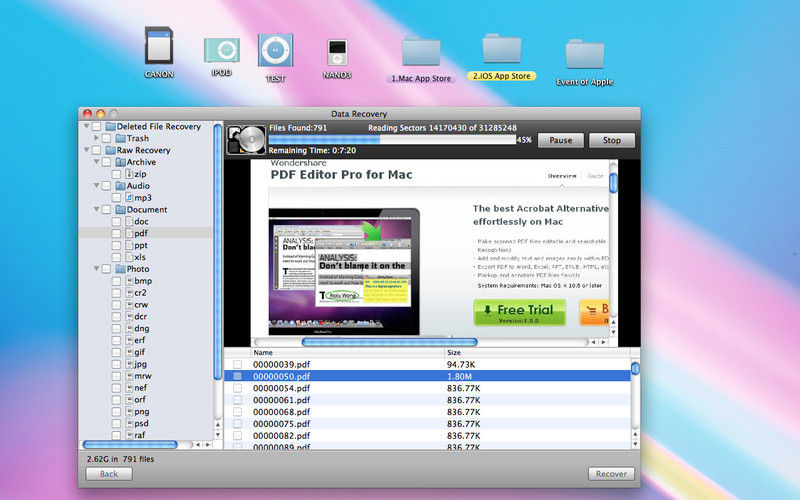The height and width of the screenshot is (500, 800).
Task: Click the hard drive scan icon
Action: 246,140
